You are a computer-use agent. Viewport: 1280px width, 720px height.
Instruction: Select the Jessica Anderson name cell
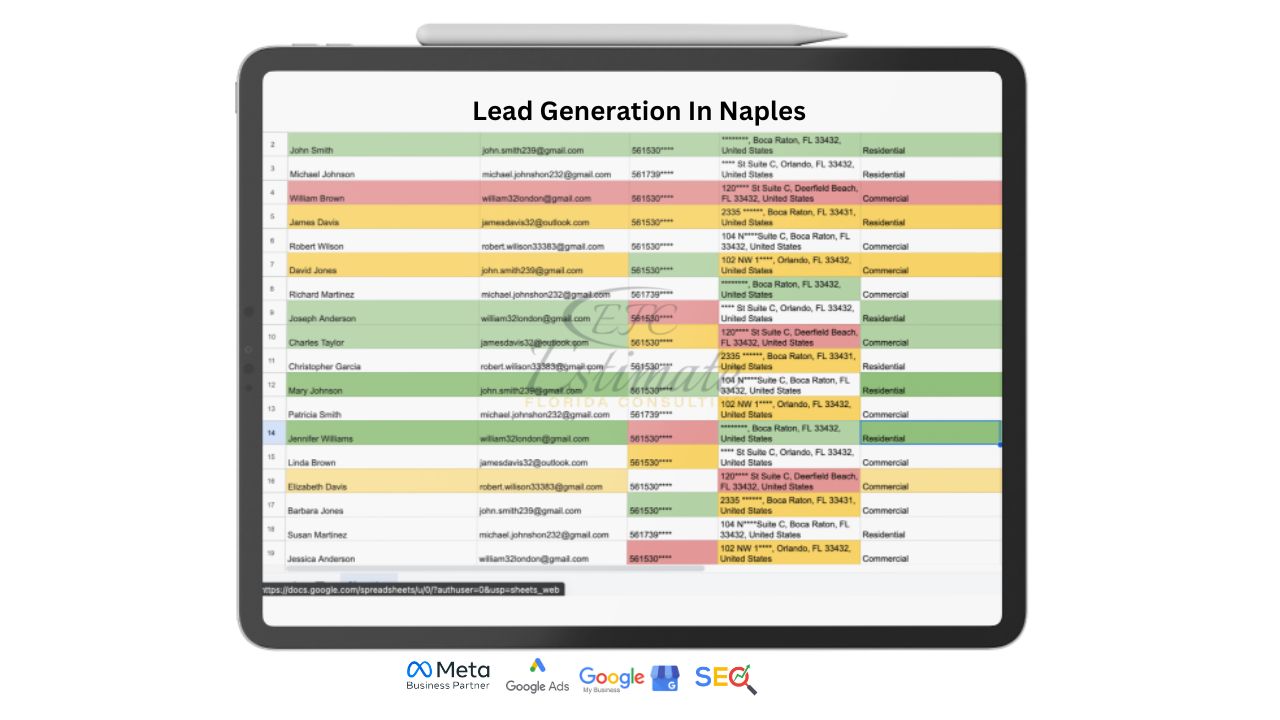coord(382,553)
